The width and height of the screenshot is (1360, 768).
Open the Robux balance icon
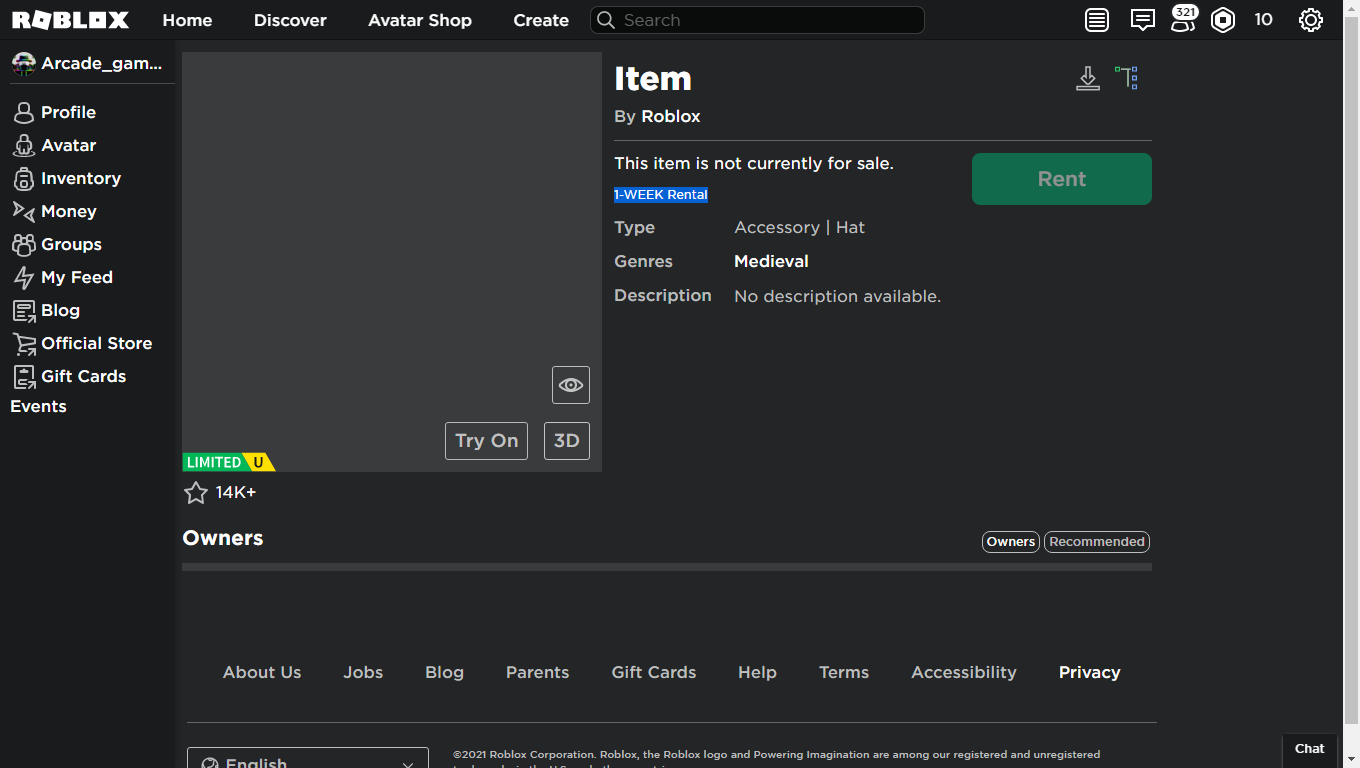(1223, 20)
